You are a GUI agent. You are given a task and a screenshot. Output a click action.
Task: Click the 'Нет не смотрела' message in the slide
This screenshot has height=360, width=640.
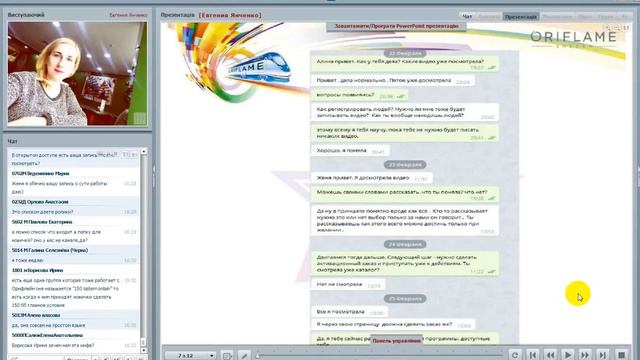pos(348,284)
